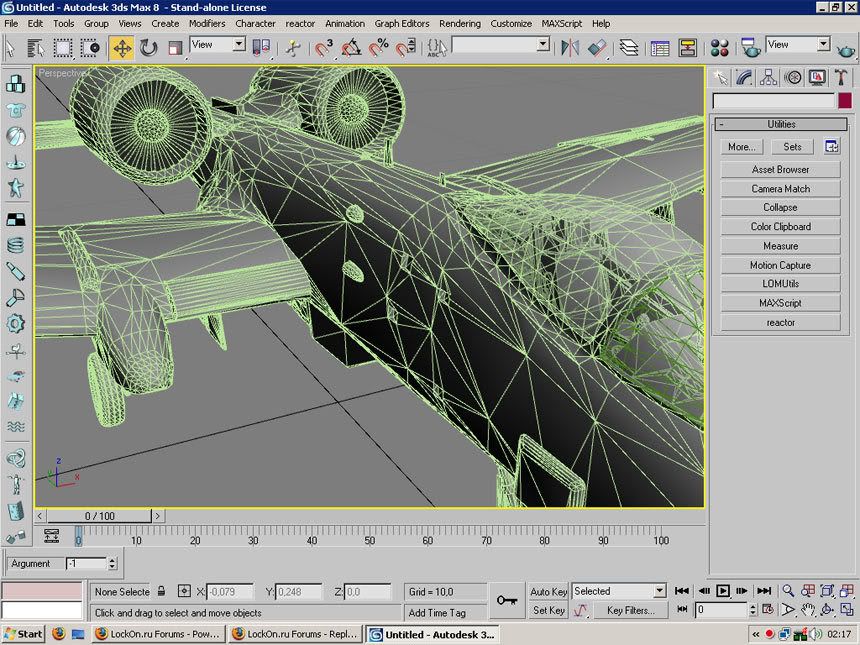Click the Play Animation button

723,591
